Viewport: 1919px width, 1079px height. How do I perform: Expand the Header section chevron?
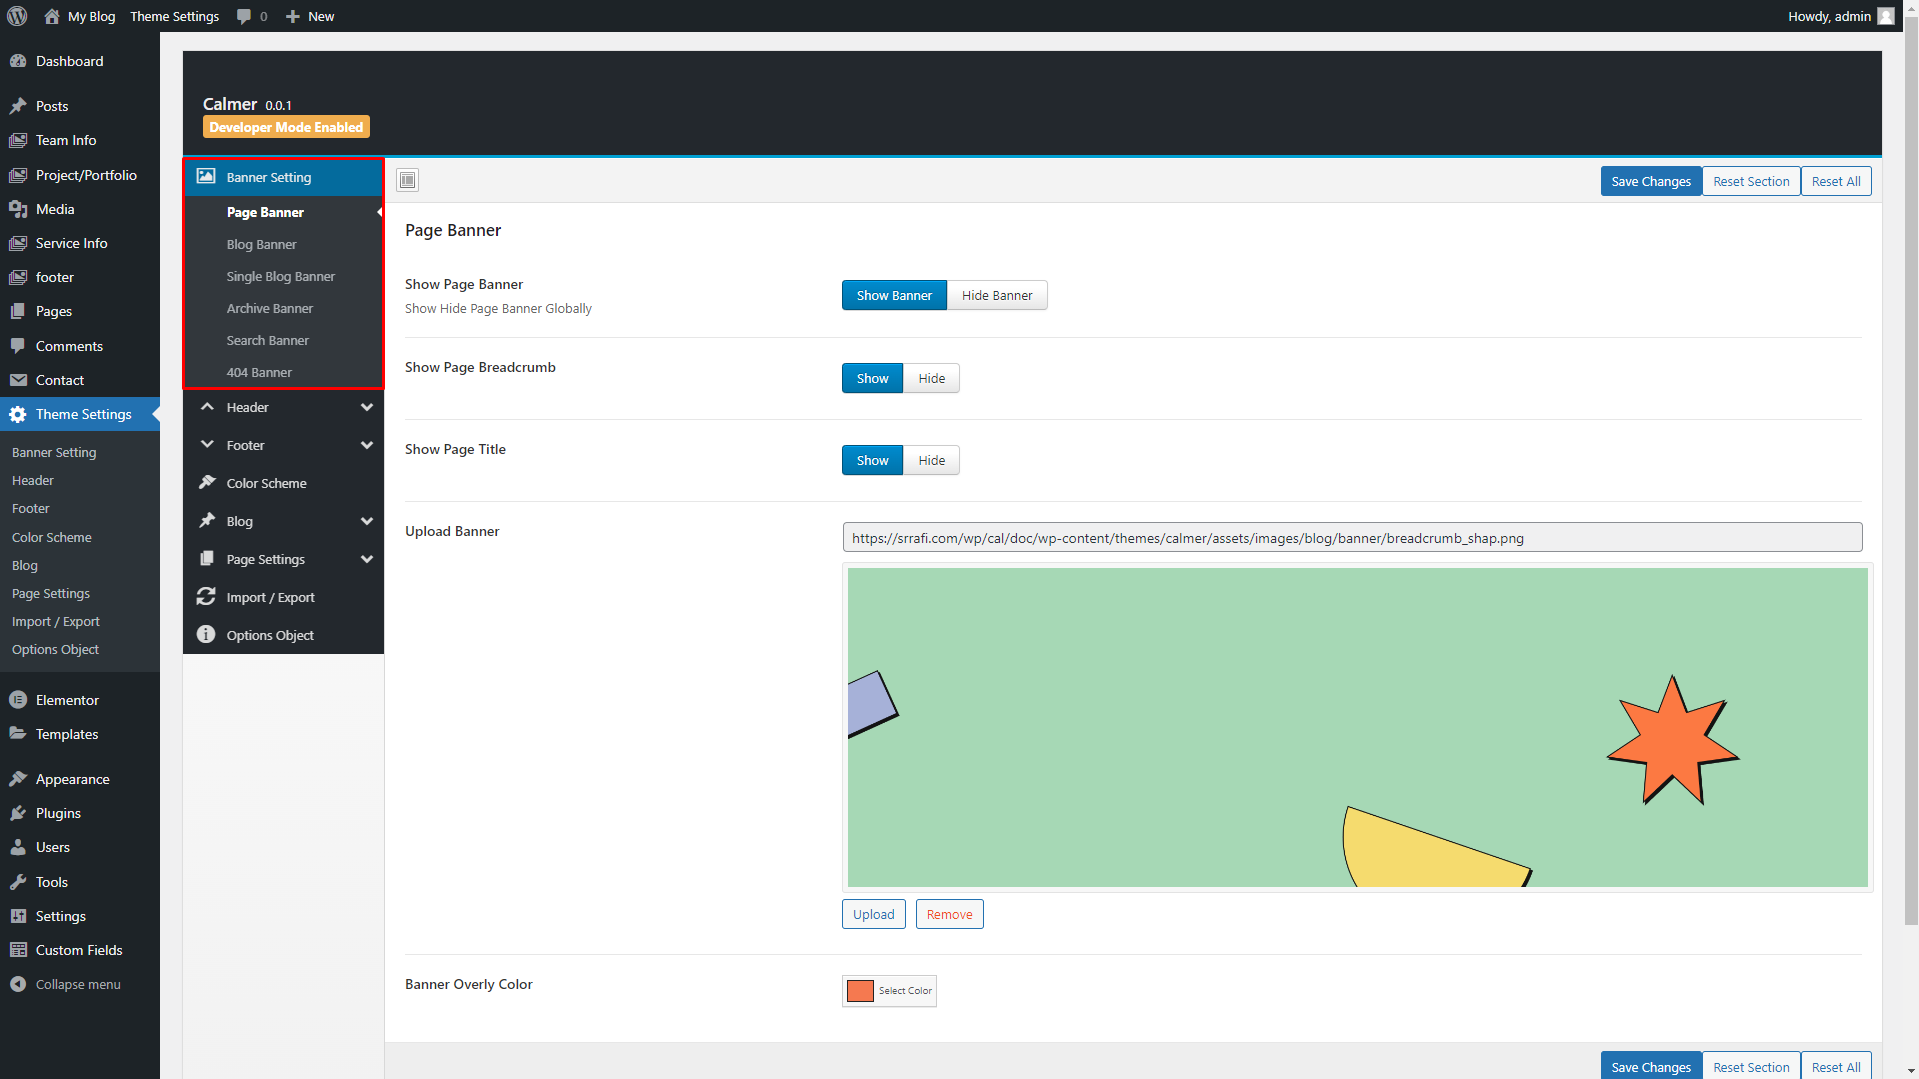click(367, 407)
